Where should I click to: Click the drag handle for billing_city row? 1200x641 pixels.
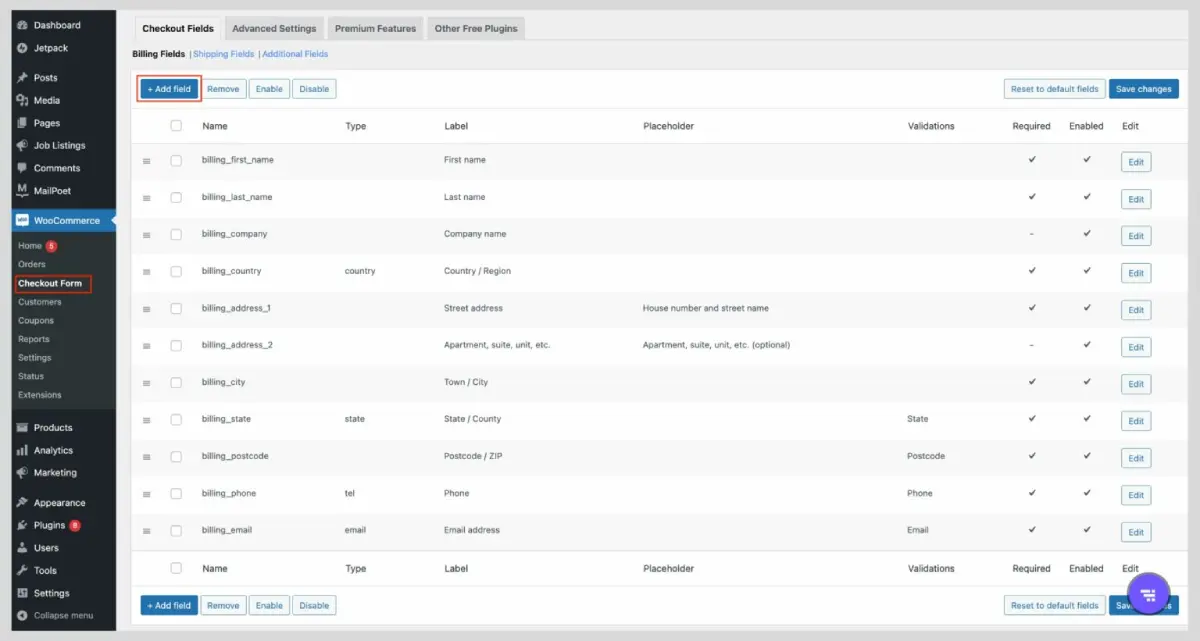(146, 383)
